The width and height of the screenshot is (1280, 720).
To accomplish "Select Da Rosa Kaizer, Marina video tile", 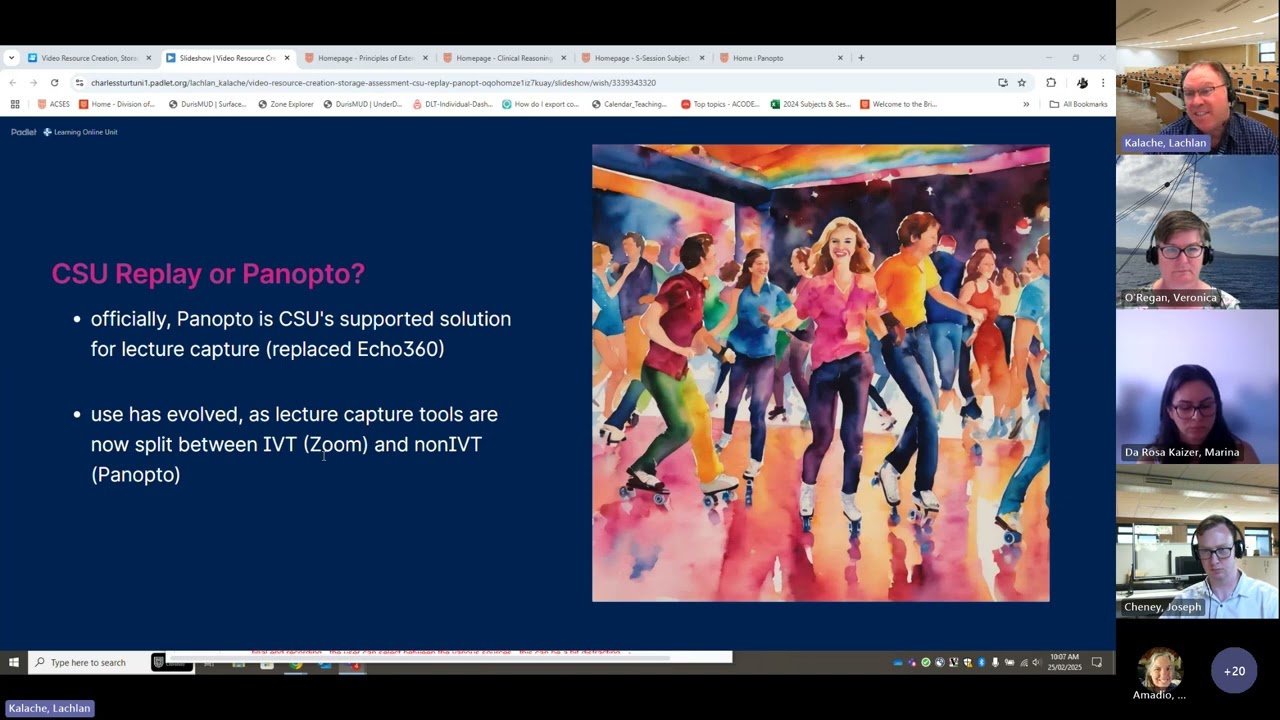I will click(1198, 387).
